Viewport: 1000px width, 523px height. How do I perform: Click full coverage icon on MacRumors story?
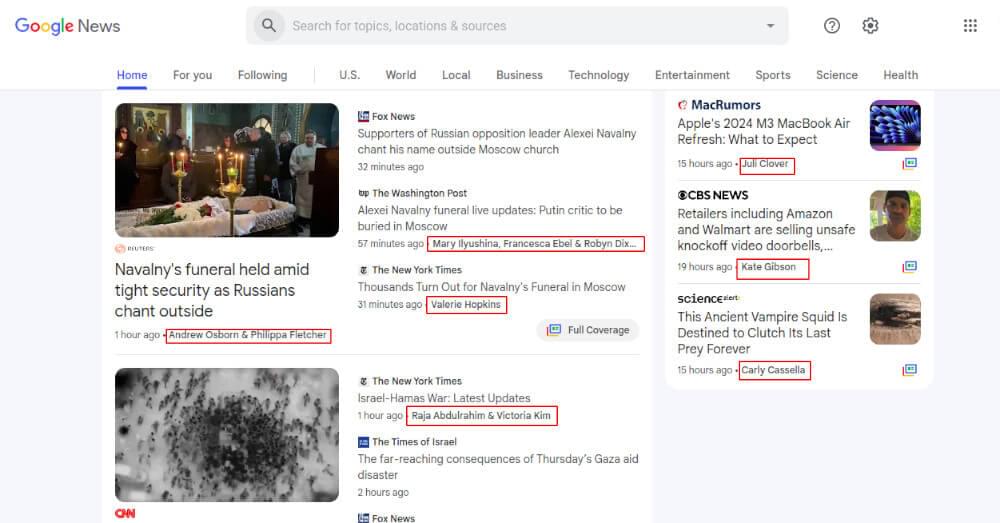(x=909, y=164)
